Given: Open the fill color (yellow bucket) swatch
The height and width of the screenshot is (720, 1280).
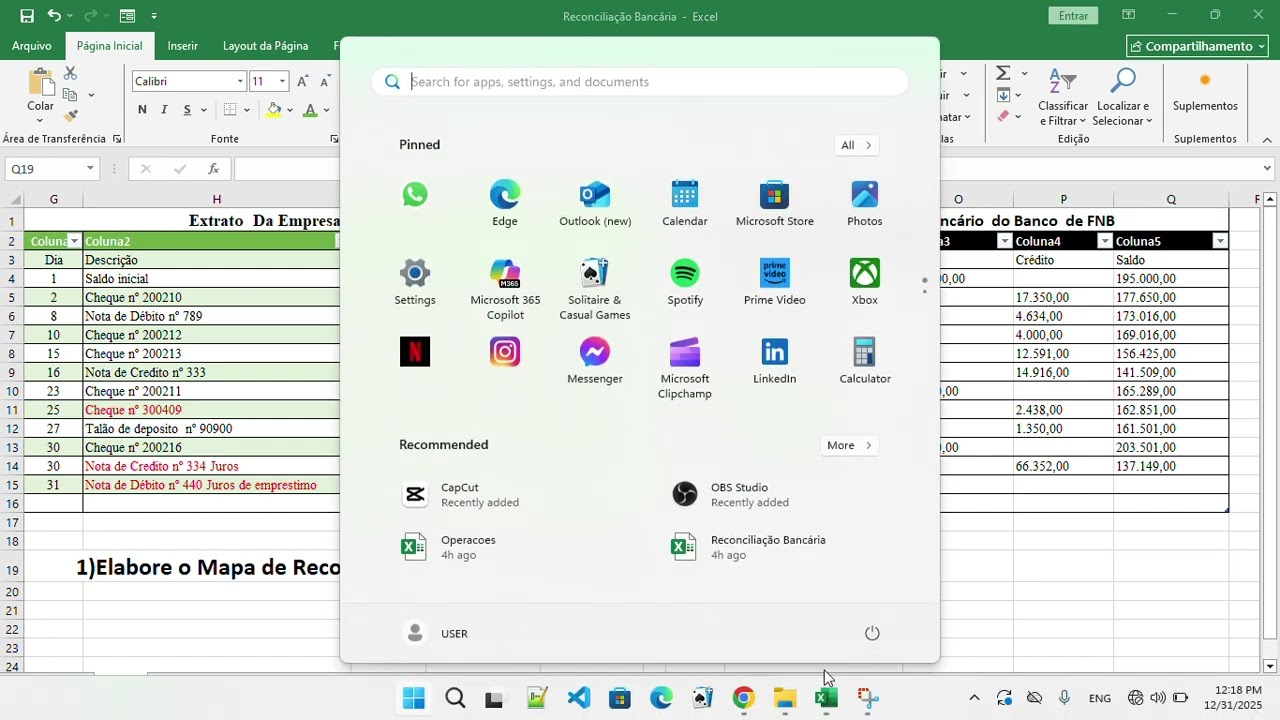Looking at the screenshot, I should [273, 110].
